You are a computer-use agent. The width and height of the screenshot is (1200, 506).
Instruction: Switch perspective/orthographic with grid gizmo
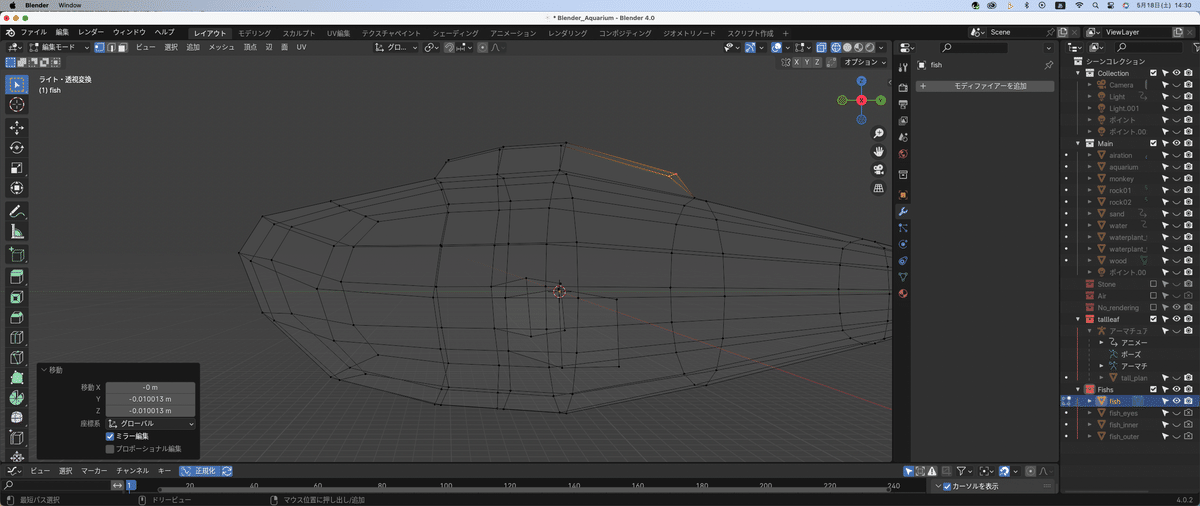tap(878, 187)
